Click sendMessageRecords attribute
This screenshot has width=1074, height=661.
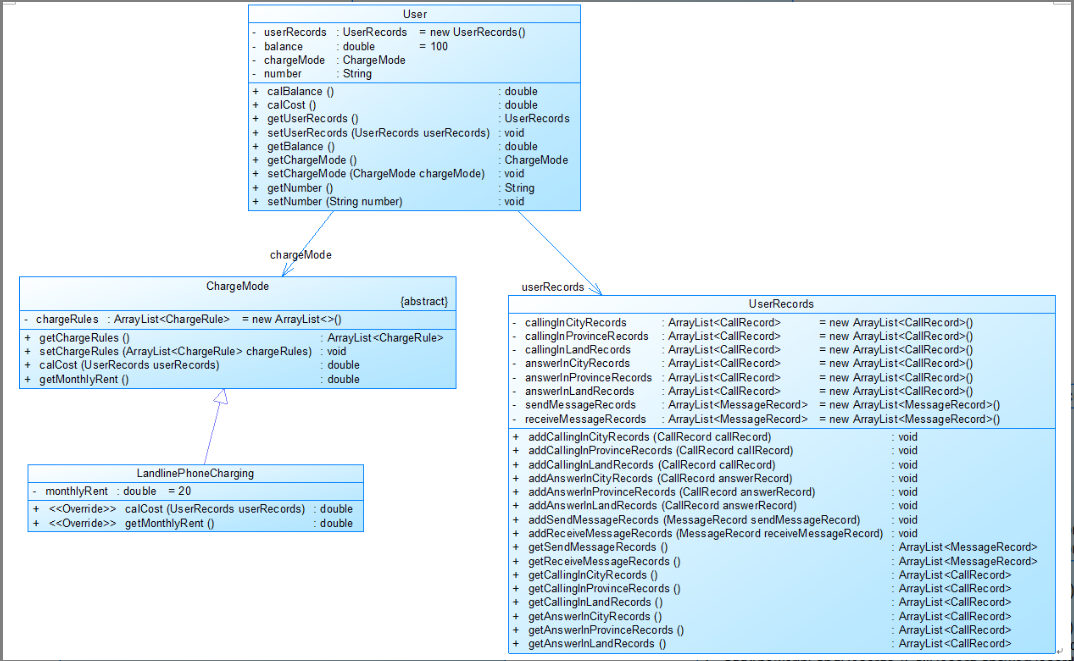756,405
